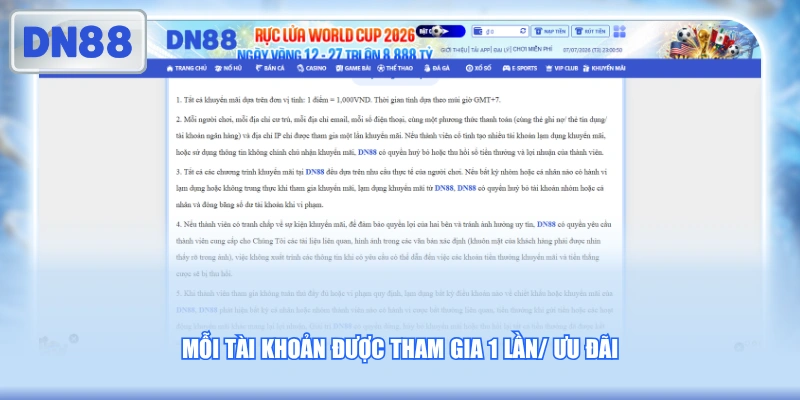Click the balance amount field
The height and width of the screenshot is (400, 800).
click(501, 31)
